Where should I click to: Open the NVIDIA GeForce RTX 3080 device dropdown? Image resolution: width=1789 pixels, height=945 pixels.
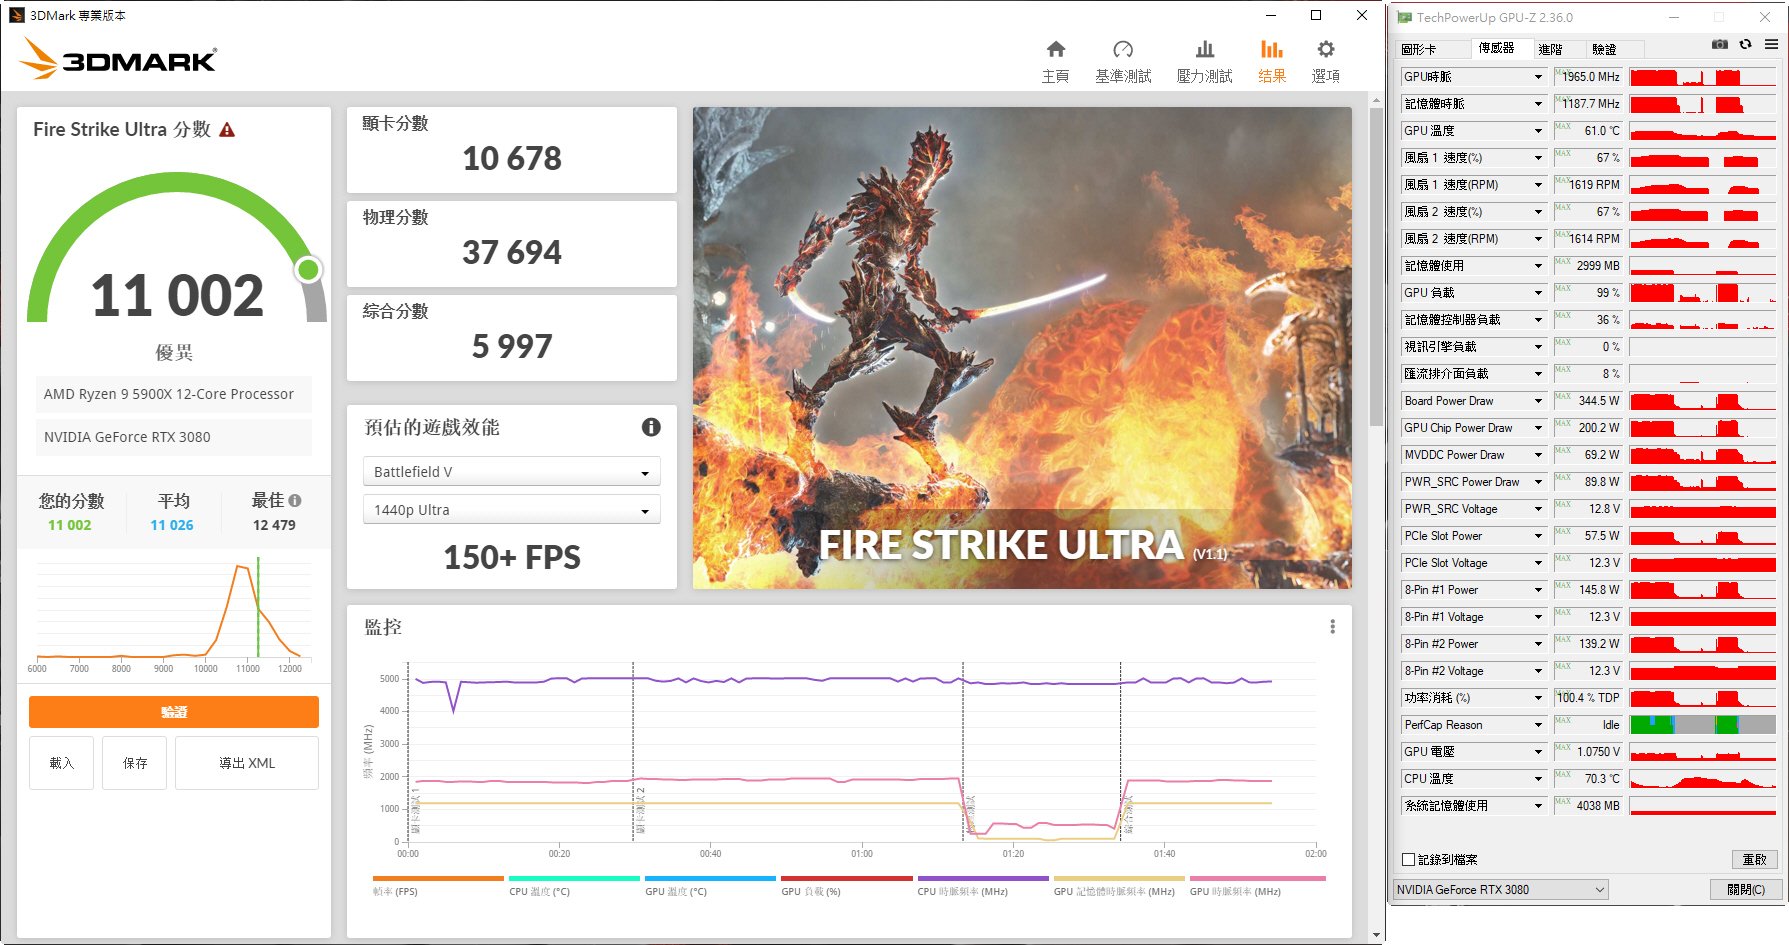[x=1500, y=889]
